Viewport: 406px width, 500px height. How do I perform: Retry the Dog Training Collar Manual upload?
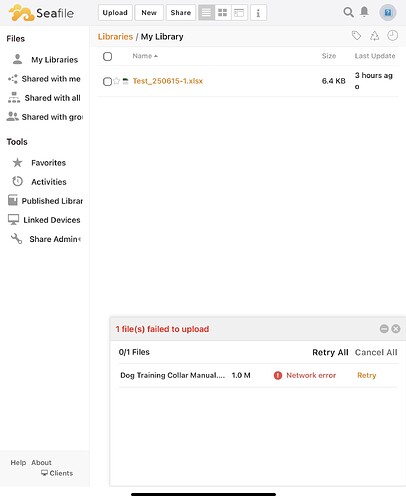366,375
